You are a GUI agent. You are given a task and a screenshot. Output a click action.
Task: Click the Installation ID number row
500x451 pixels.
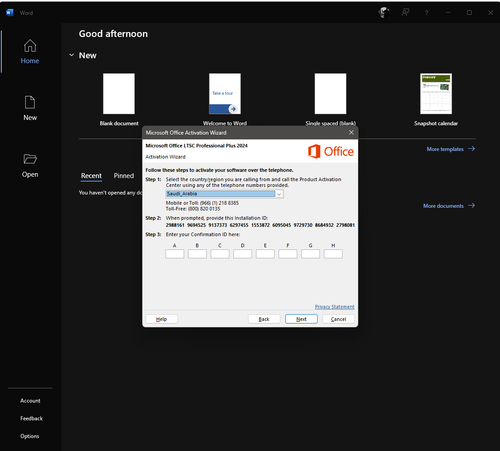point(260,225)
